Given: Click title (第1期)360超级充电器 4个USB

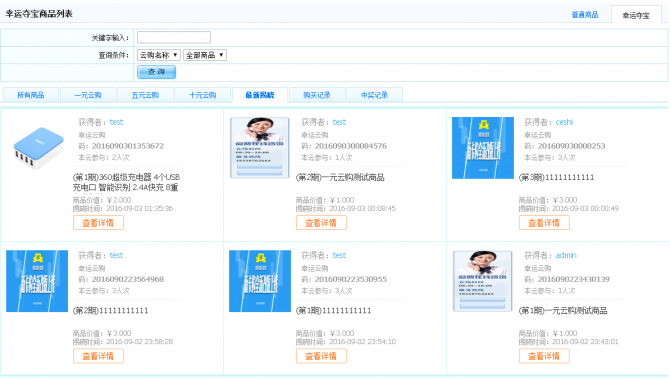Looking at the screenshot, I should [126, 182].
